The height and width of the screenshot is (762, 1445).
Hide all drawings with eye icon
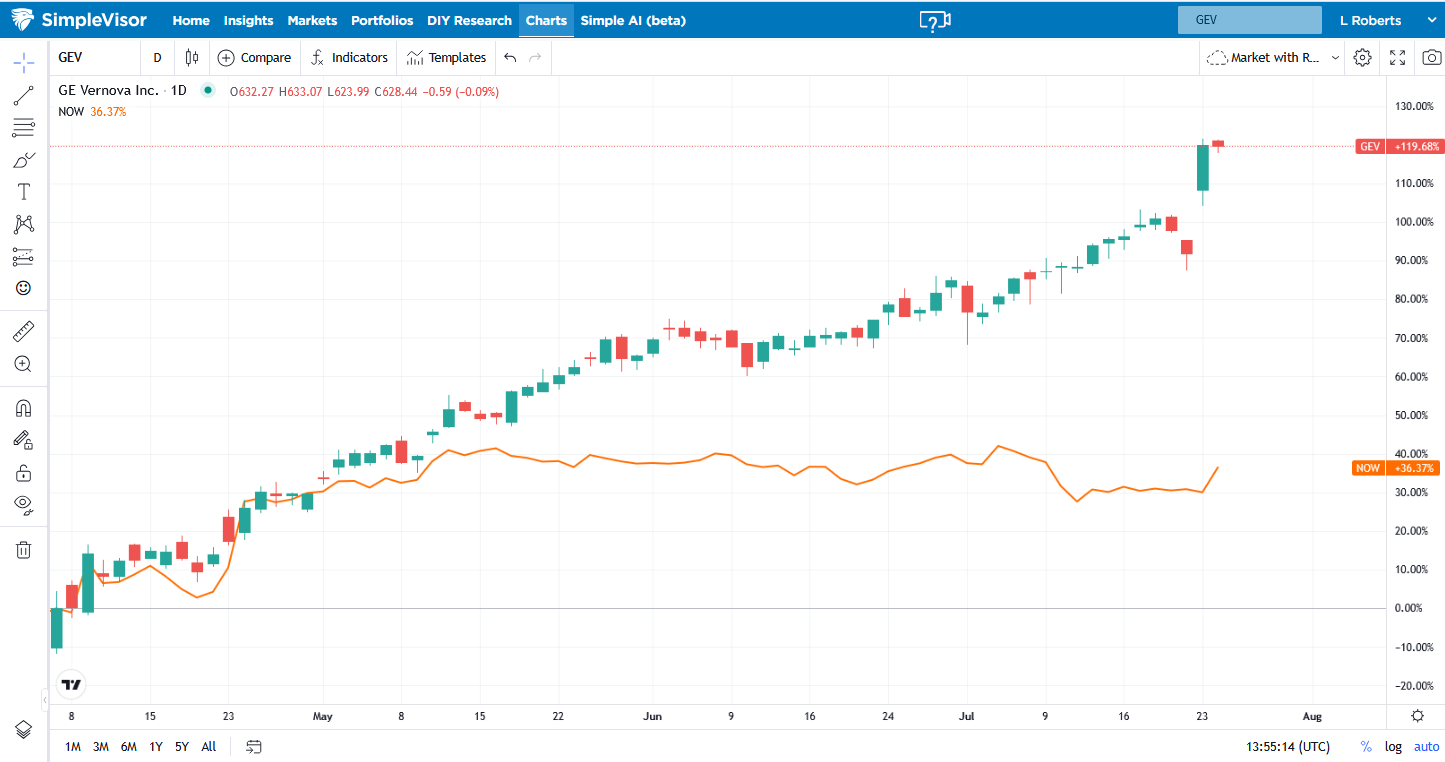[x=23, y=504]
